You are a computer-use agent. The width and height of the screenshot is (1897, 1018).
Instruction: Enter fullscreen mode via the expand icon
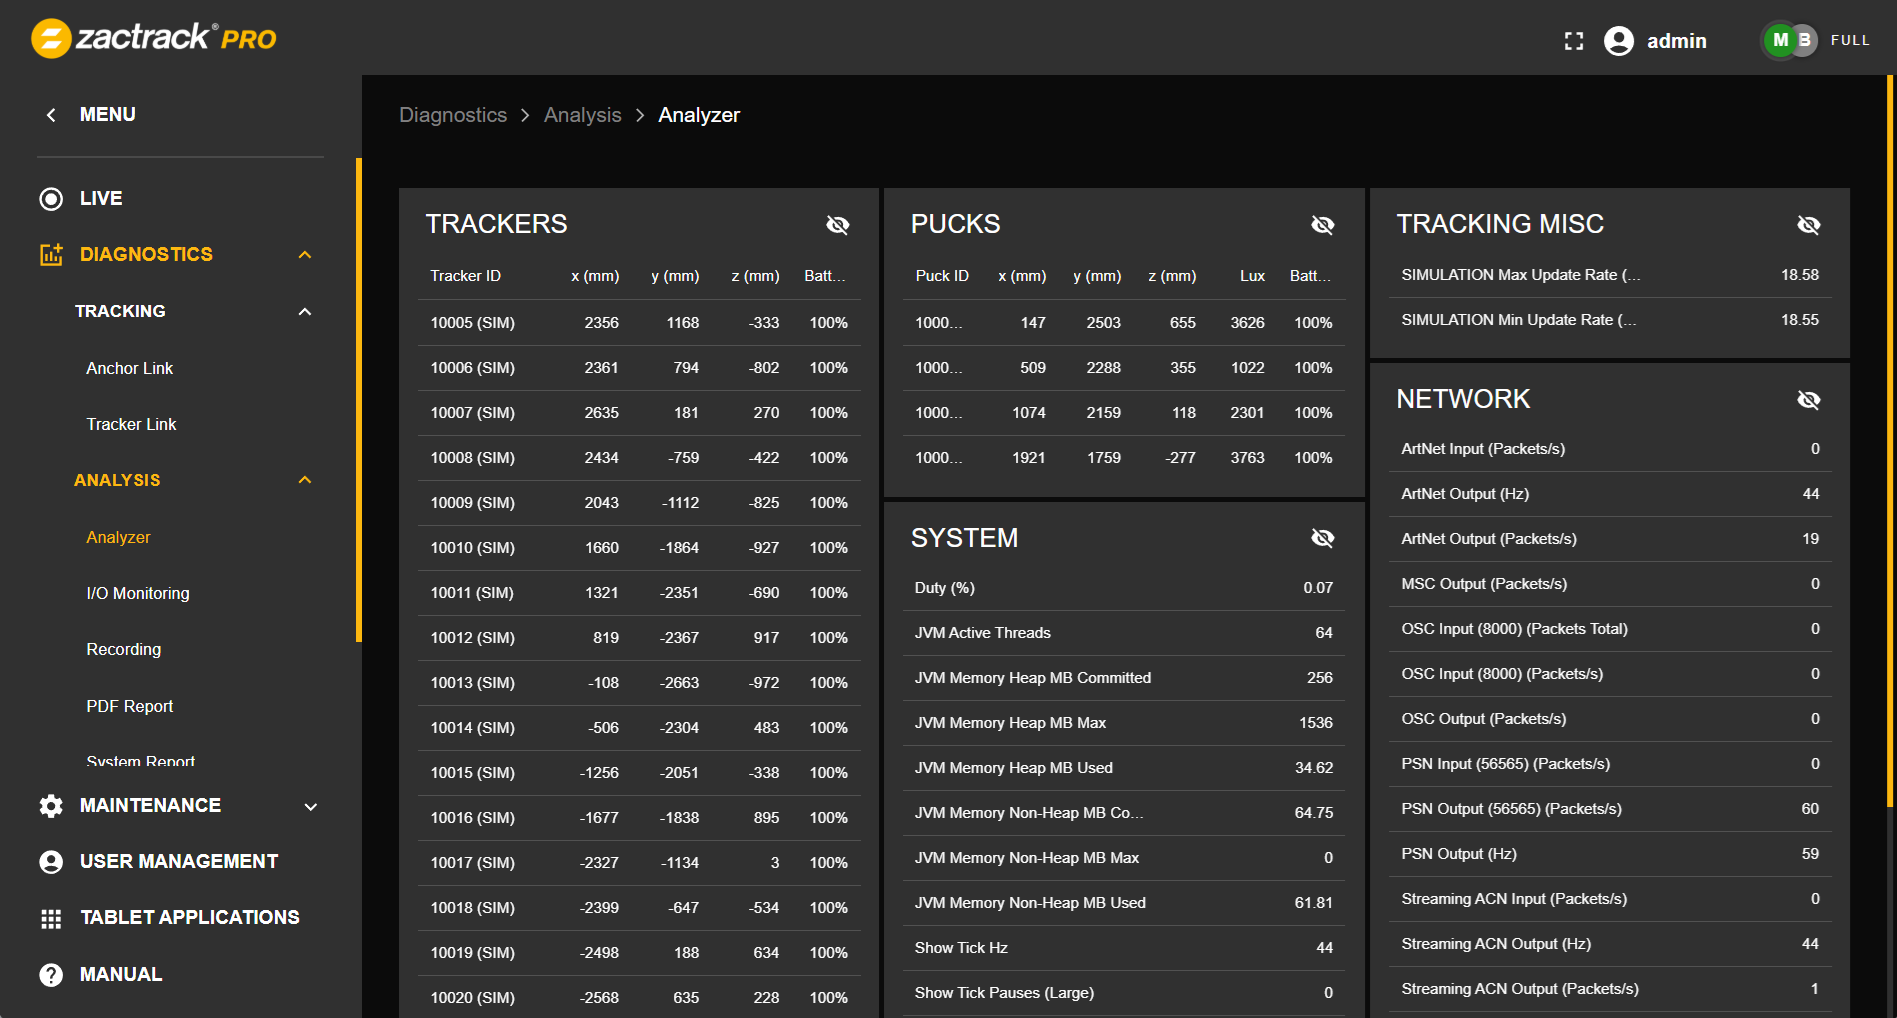(x=1573, y=40)
